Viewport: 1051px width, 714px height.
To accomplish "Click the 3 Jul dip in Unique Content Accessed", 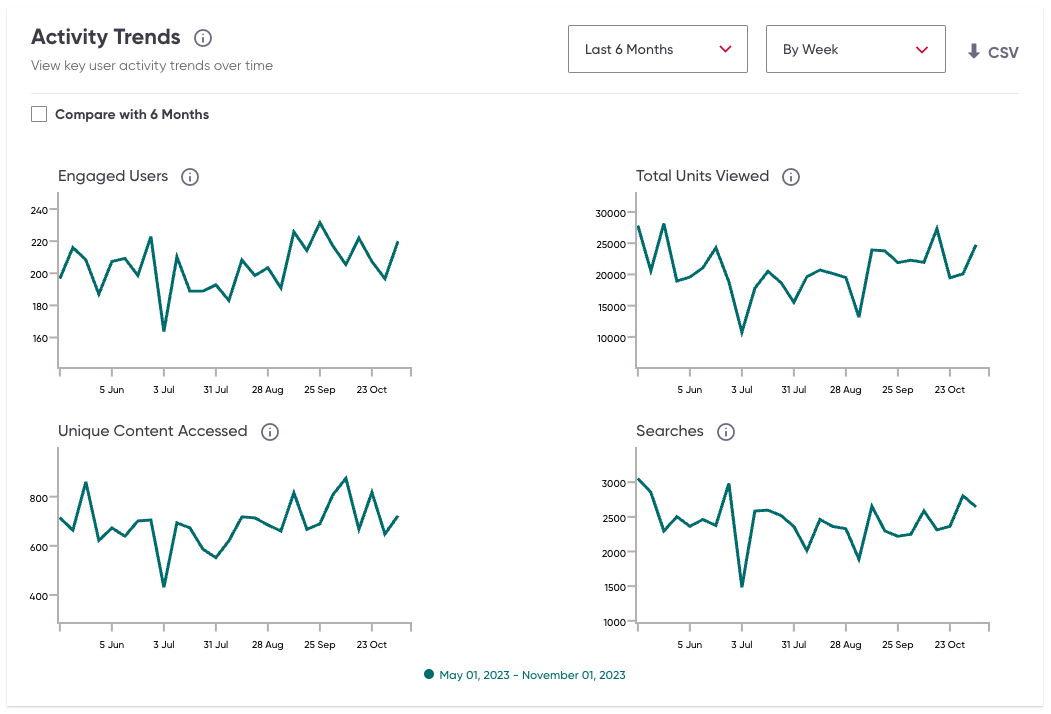I will point(164,585).
